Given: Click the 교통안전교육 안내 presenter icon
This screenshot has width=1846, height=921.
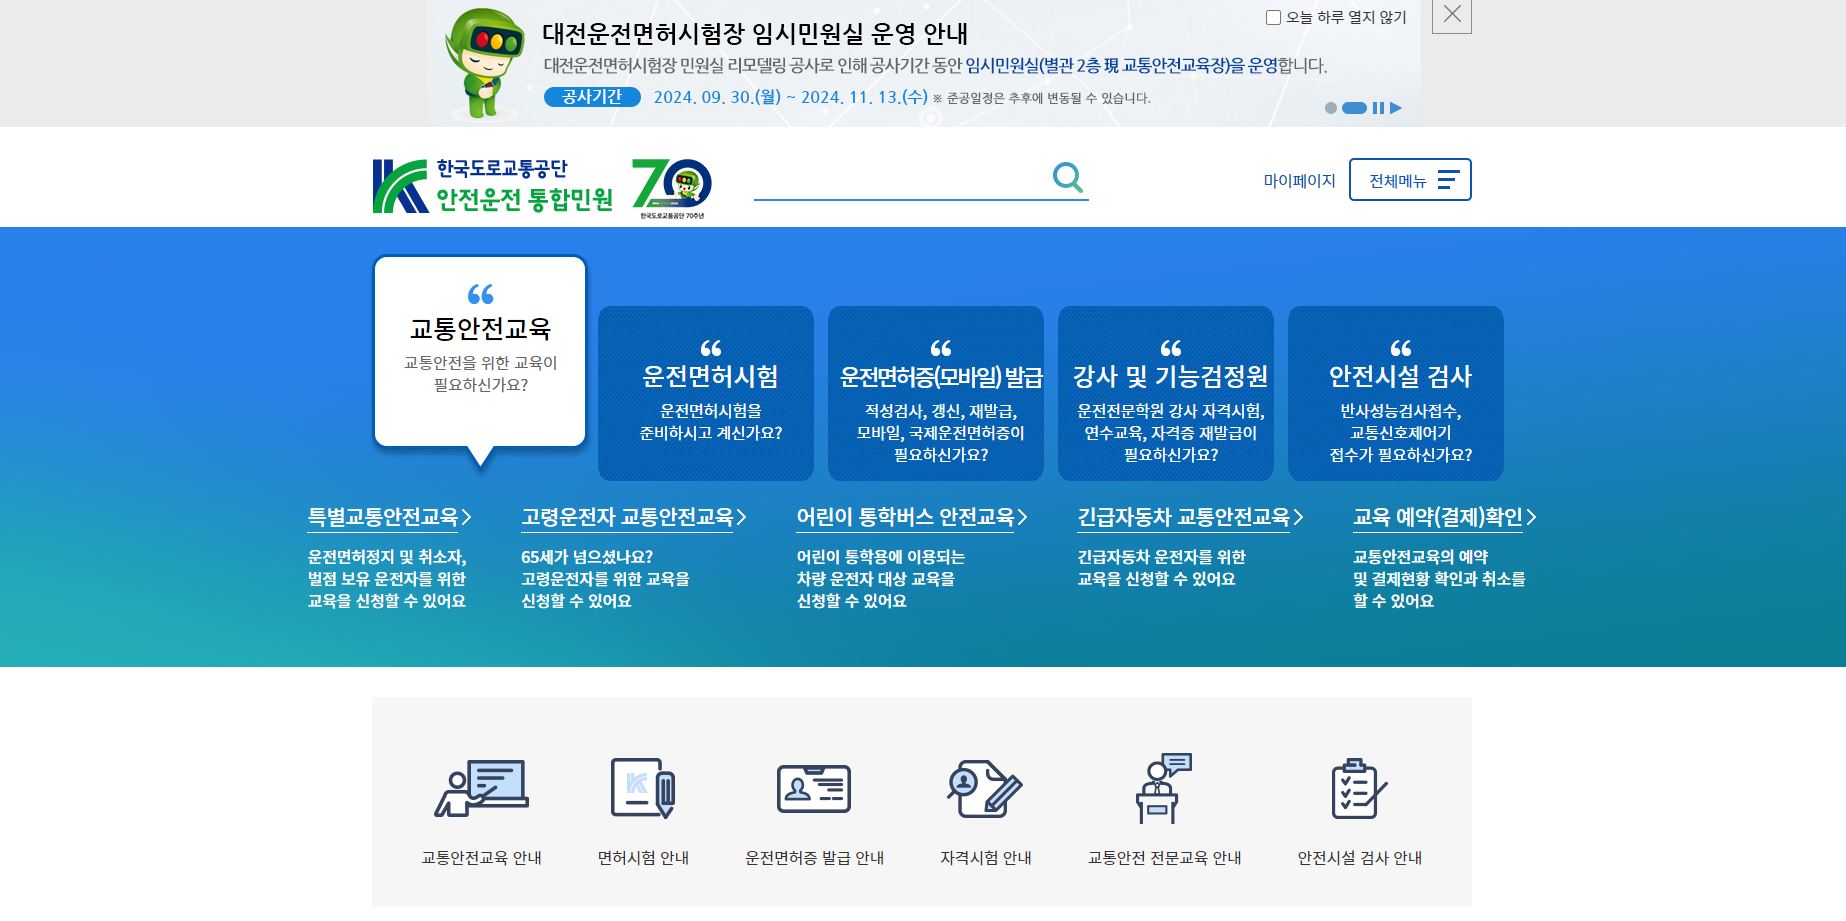Looking at the screenshot, I should click(x=481, y=788).
